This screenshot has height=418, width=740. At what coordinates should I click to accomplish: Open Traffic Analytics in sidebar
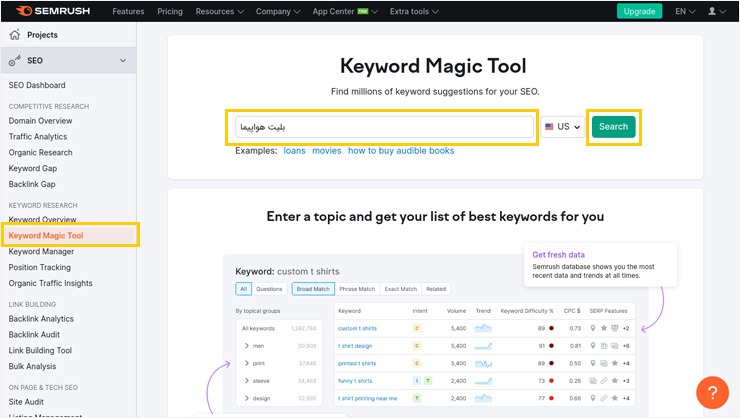click(x=38, y=137)
